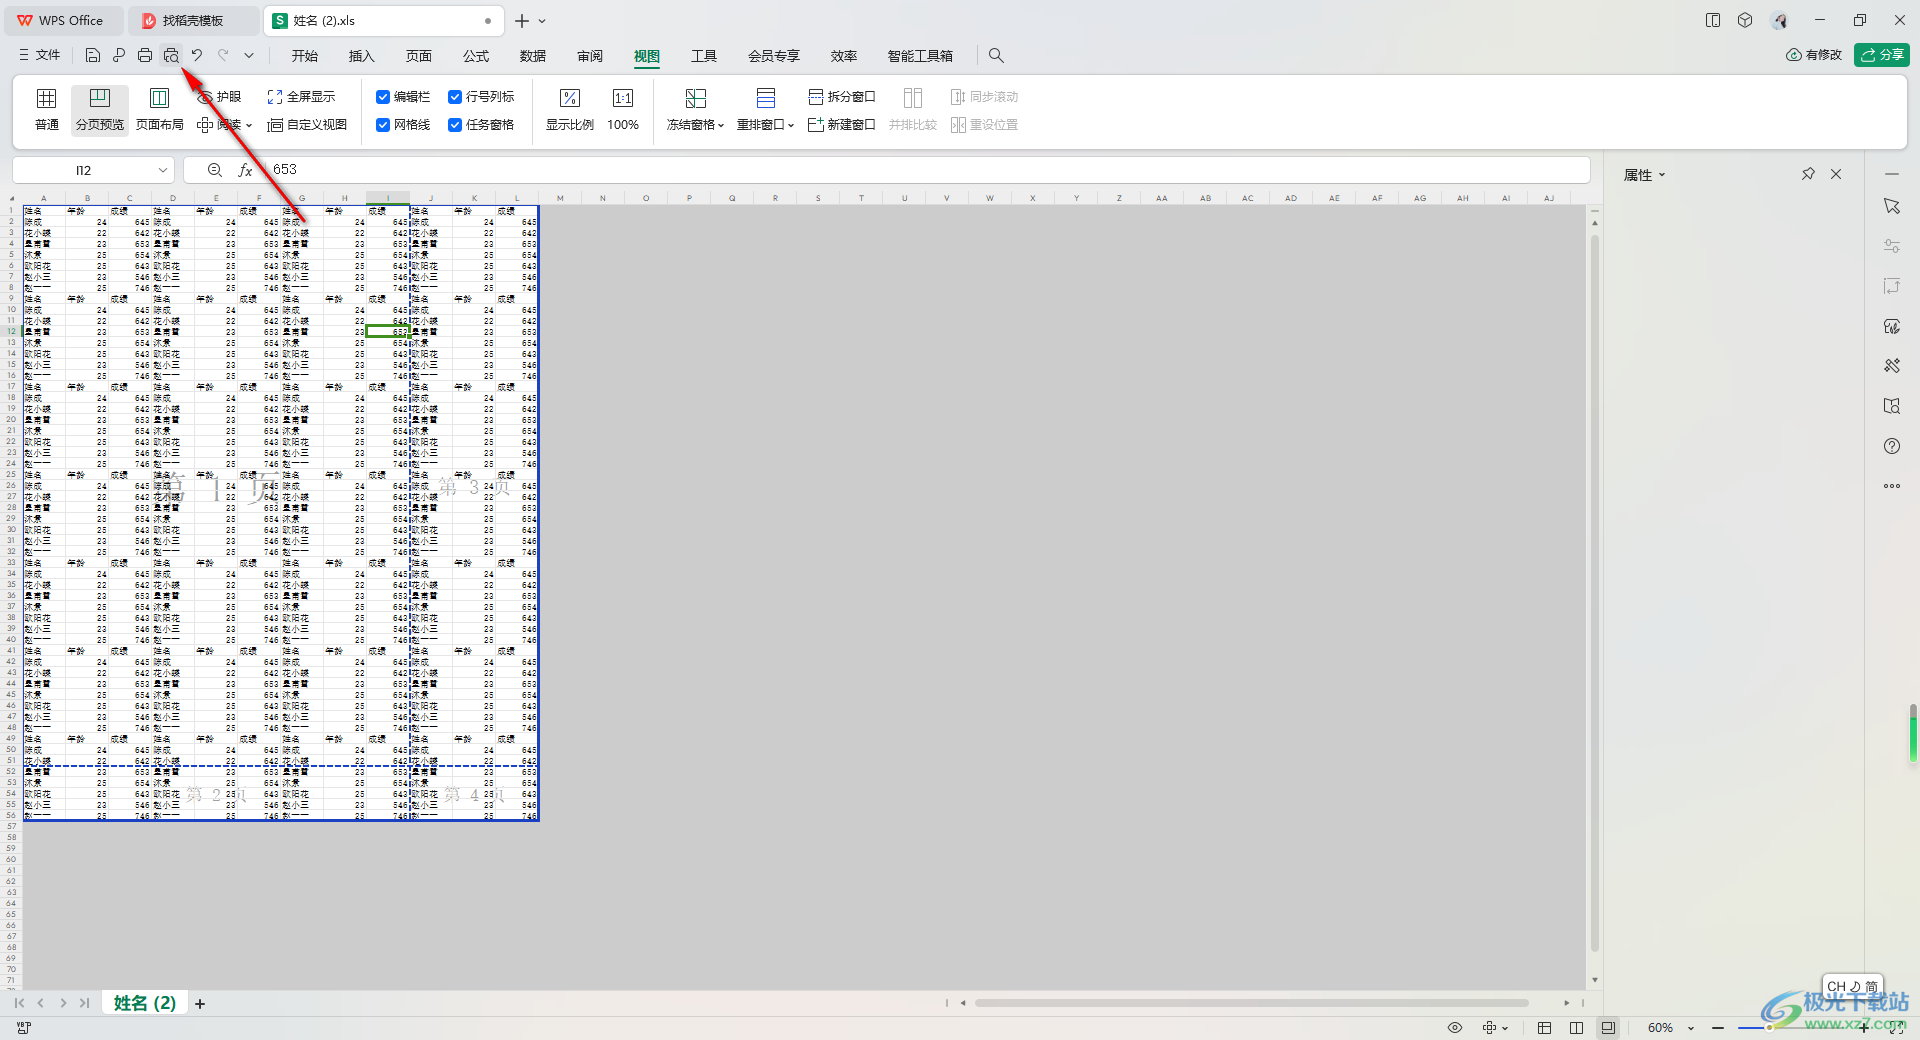Image resolution: width=1920 pixels, height=1040 pixels.
Task: Switch to normal view via status bar icon
Action: pos(1544,1027)
